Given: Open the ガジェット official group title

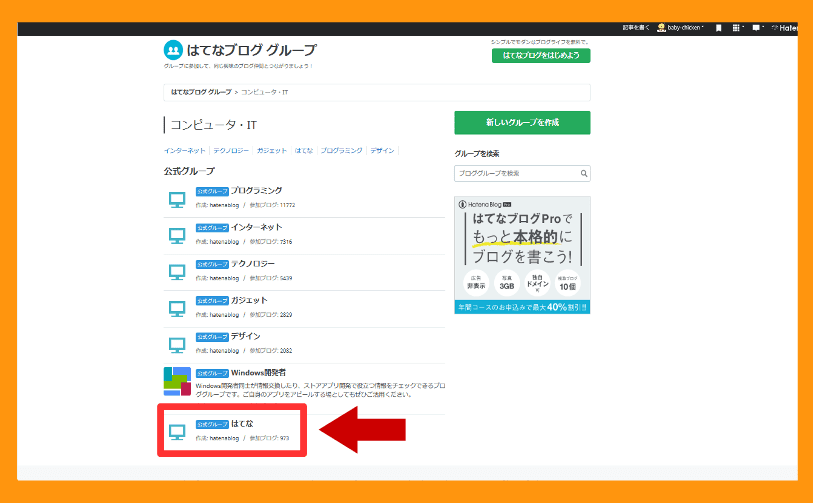Looking at the screenshot, I should point(249,300).
